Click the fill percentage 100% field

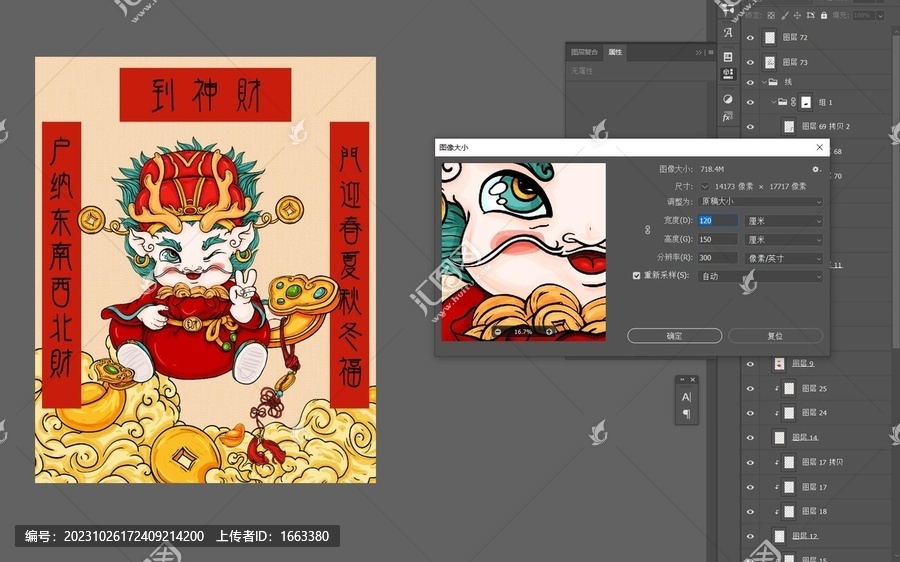(x=863, y=15)
